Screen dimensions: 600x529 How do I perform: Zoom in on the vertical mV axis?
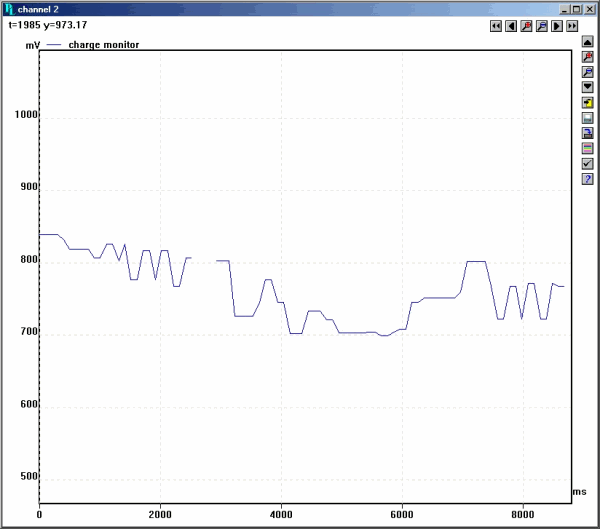tap(588, 57)
